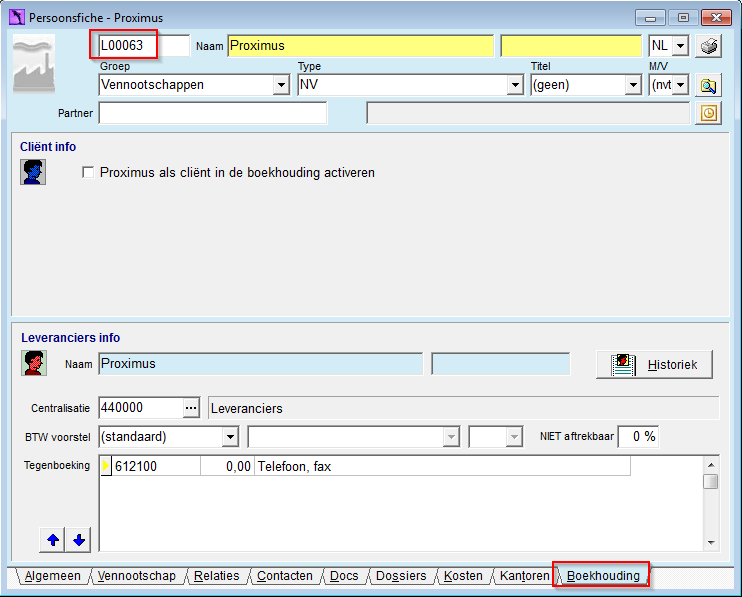The width and height of the screenshot is (742, 597).
Task: Enable Proximus als cliënt in boekhouding checkbox
Action: (x=88, y=172)
